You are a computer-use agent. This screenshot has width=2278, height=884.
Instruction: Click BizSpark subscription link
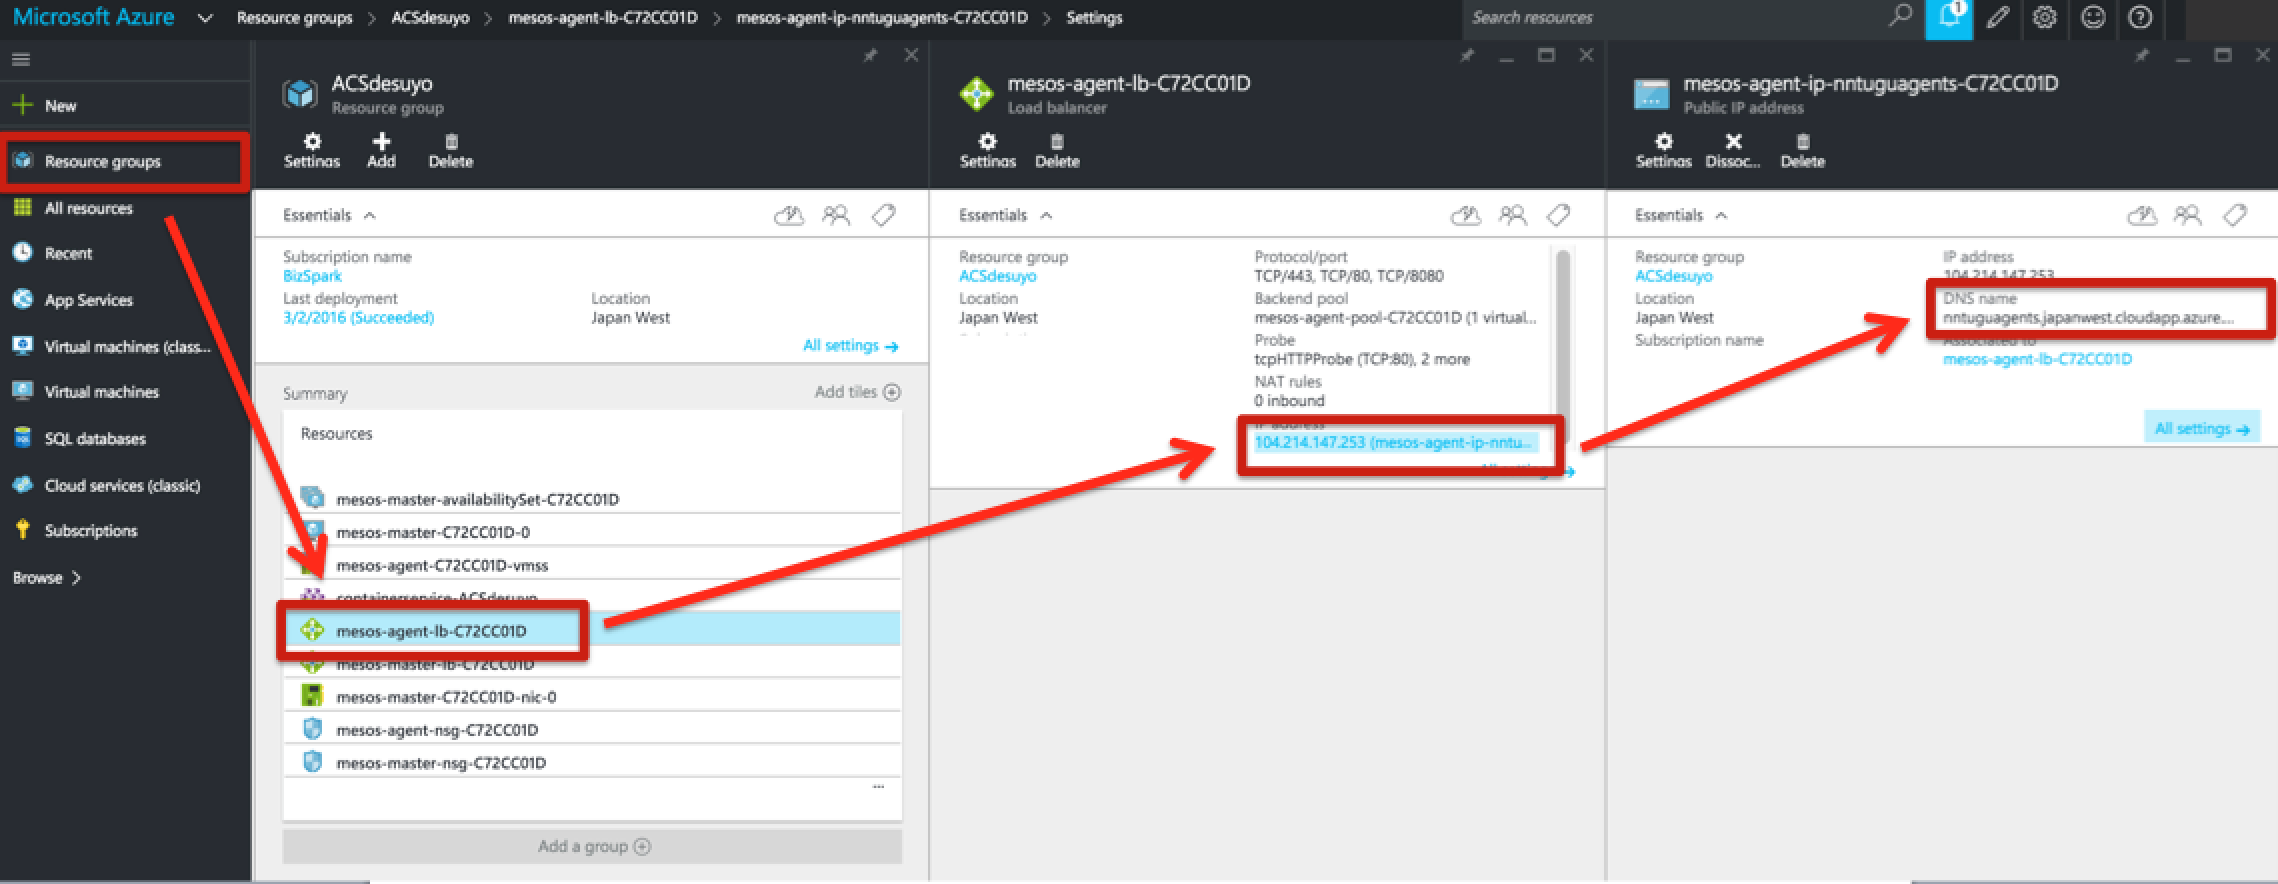tap(312, 276)
